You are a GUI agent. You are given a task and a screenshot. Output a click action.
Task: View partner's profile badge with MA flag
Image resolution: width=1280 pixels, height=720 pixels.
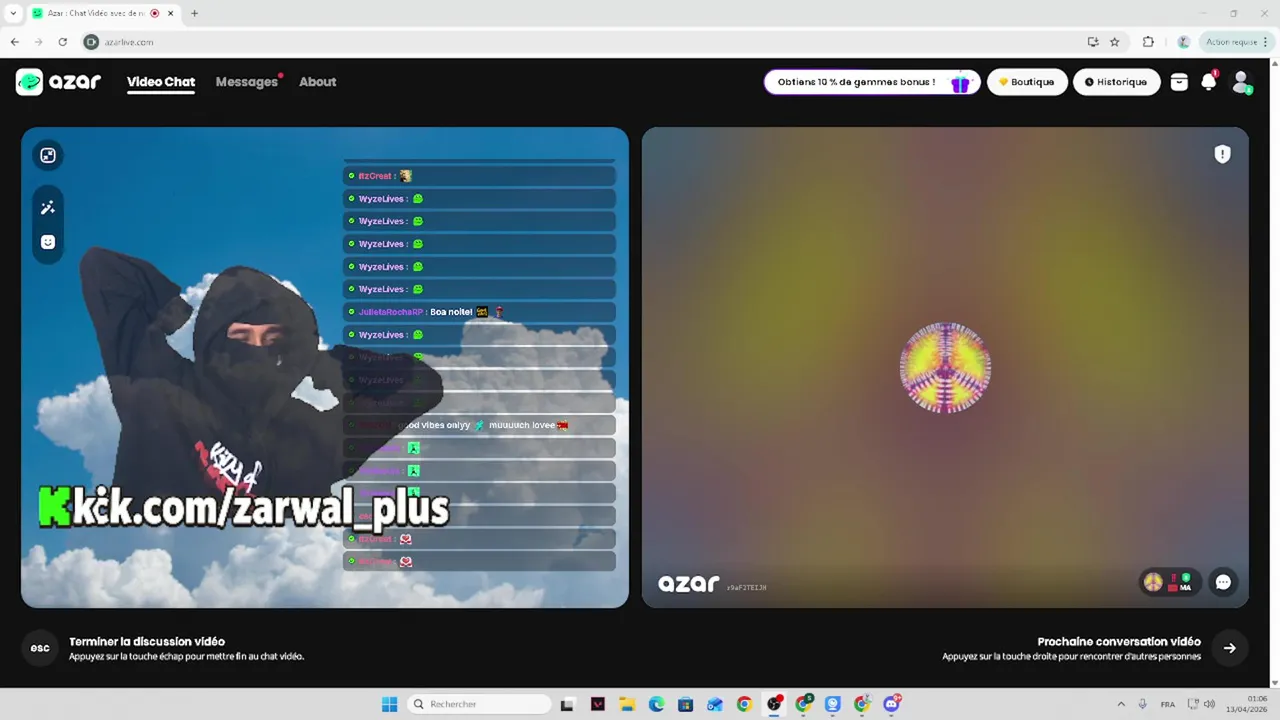tap(1169, 582)
